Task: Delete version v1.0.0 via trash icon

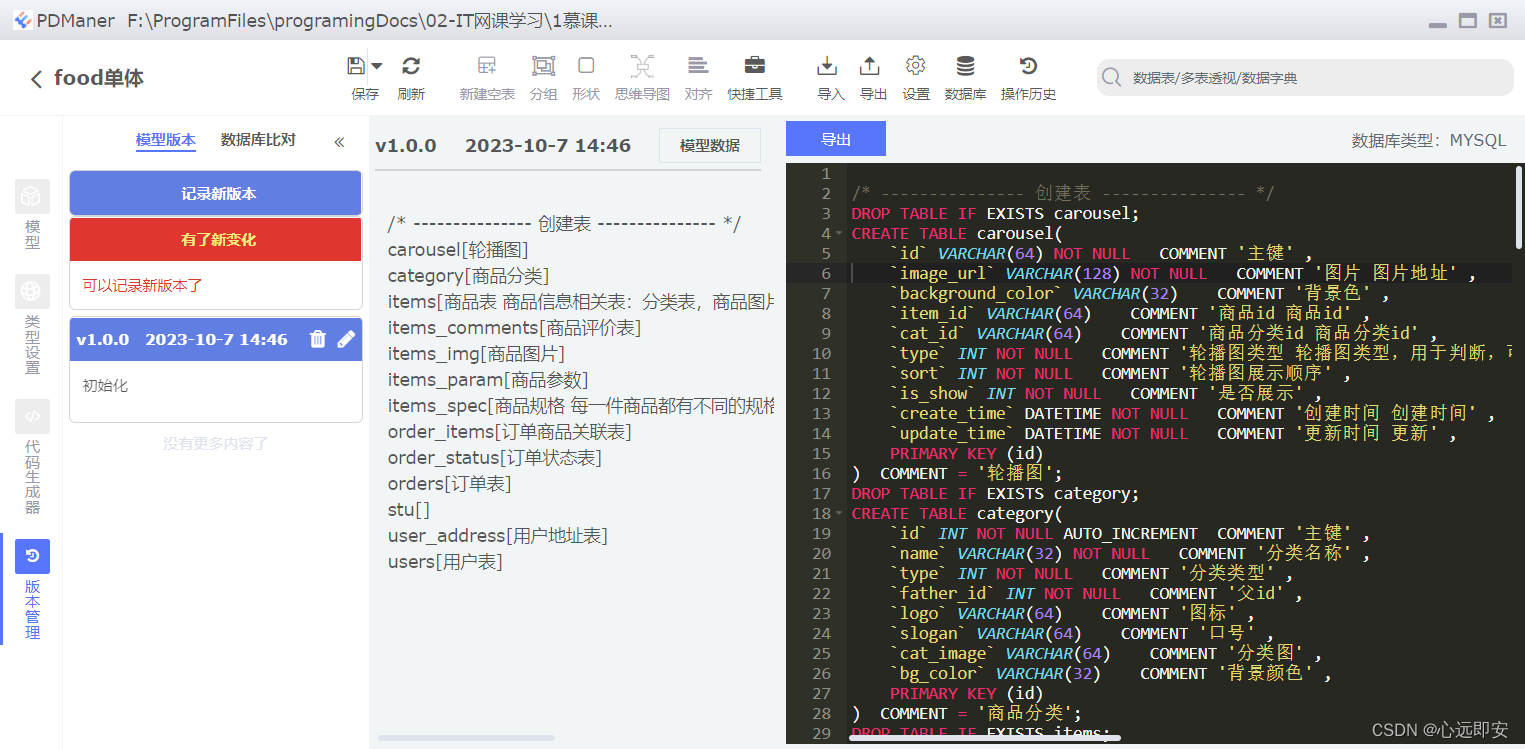Action: point(318,339)
